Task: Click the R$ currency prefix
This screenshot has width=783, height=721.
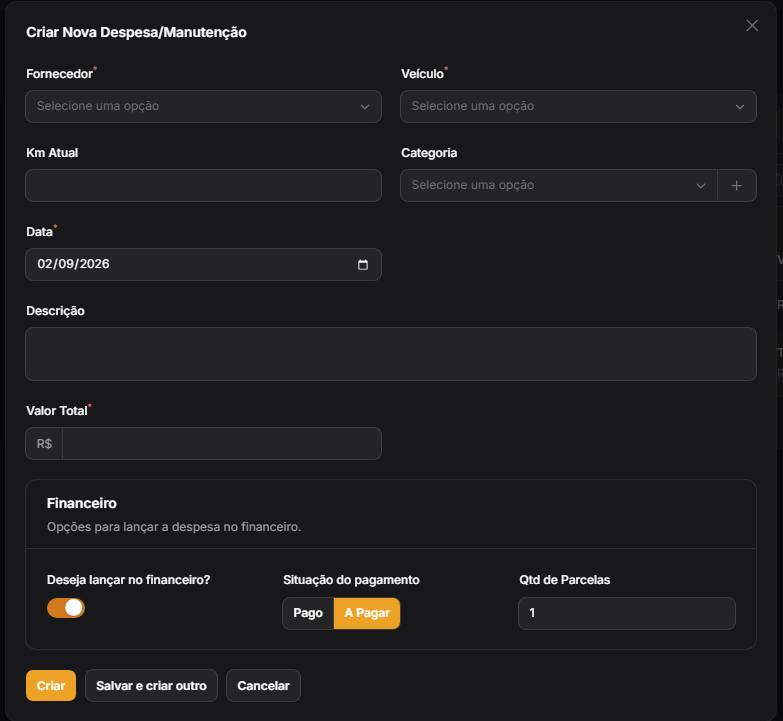Action: click(x=44, y=443)
